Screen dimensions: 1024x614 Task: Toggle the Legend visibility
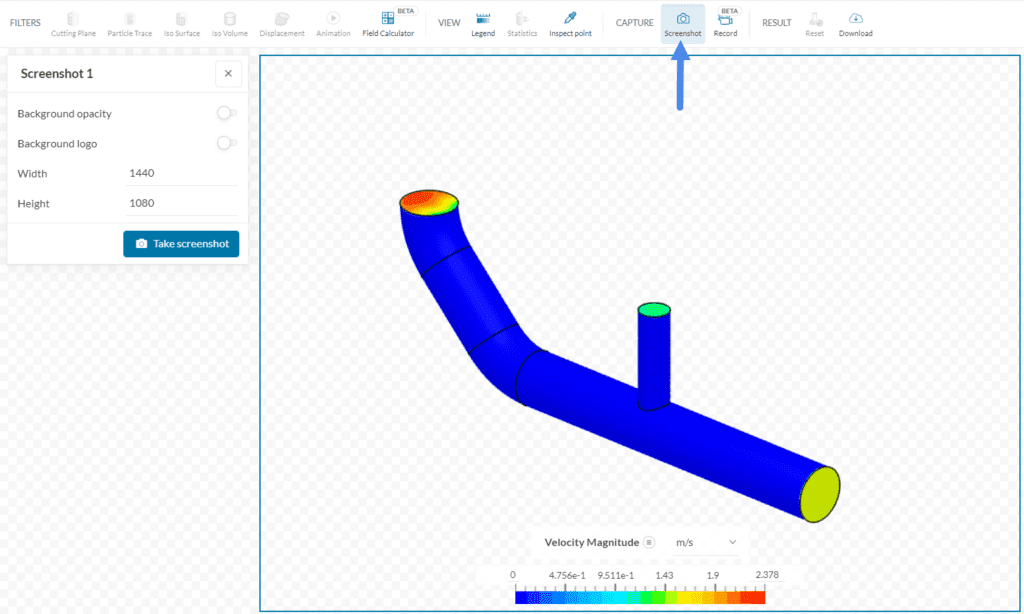click(483, 22)
